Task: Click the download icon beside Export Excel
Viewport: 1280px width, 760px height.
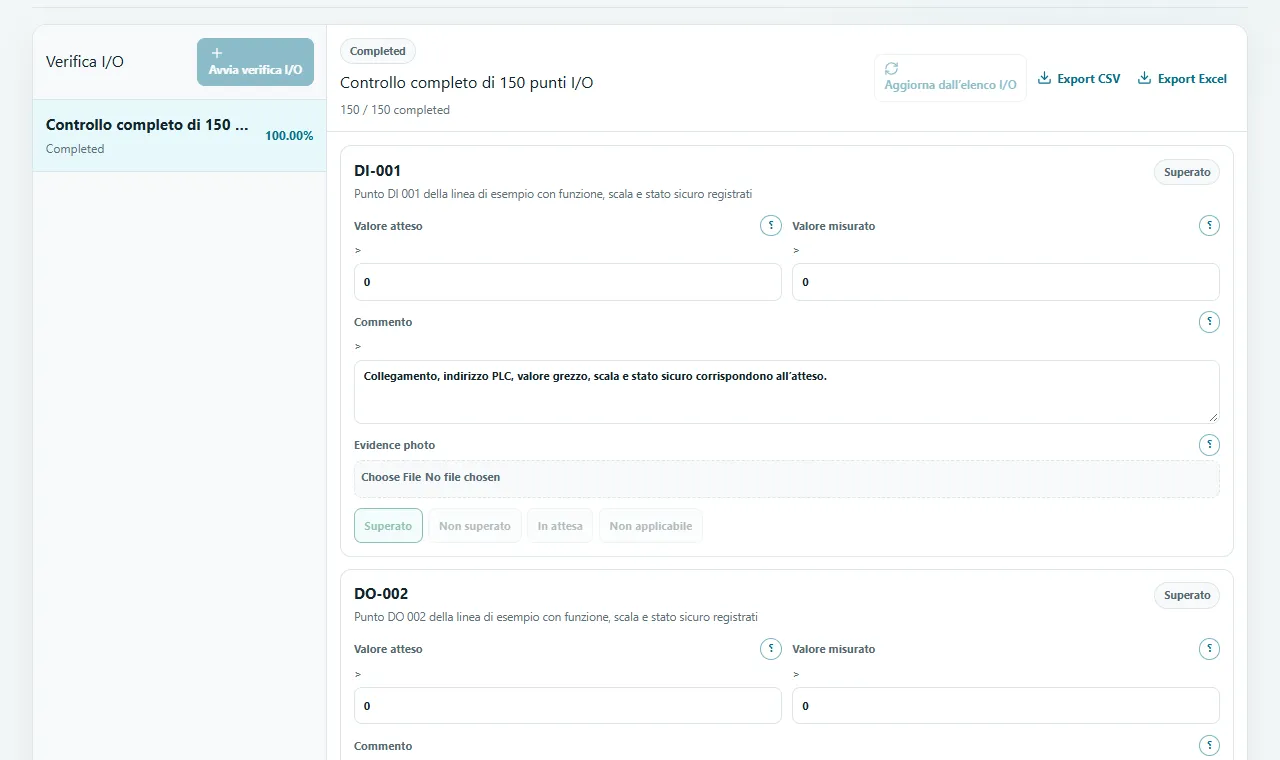Action: coord(1144,78)
